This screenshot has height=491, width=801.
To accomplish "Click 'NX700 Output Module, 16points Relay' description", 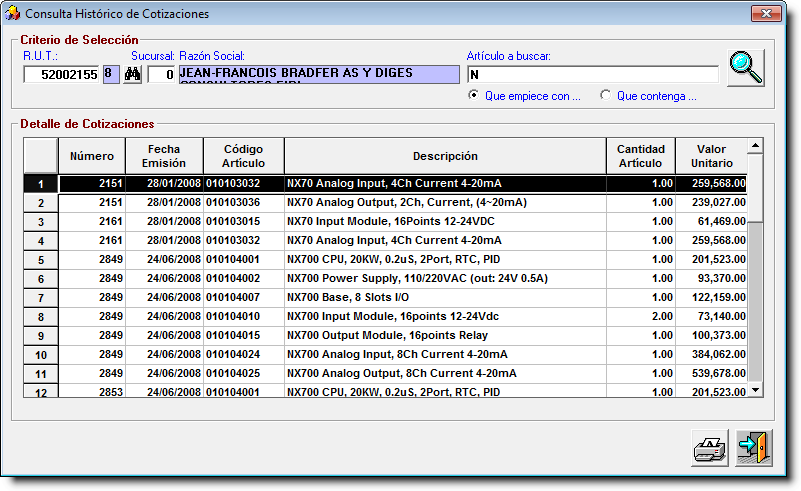I will tap(387, 335).
